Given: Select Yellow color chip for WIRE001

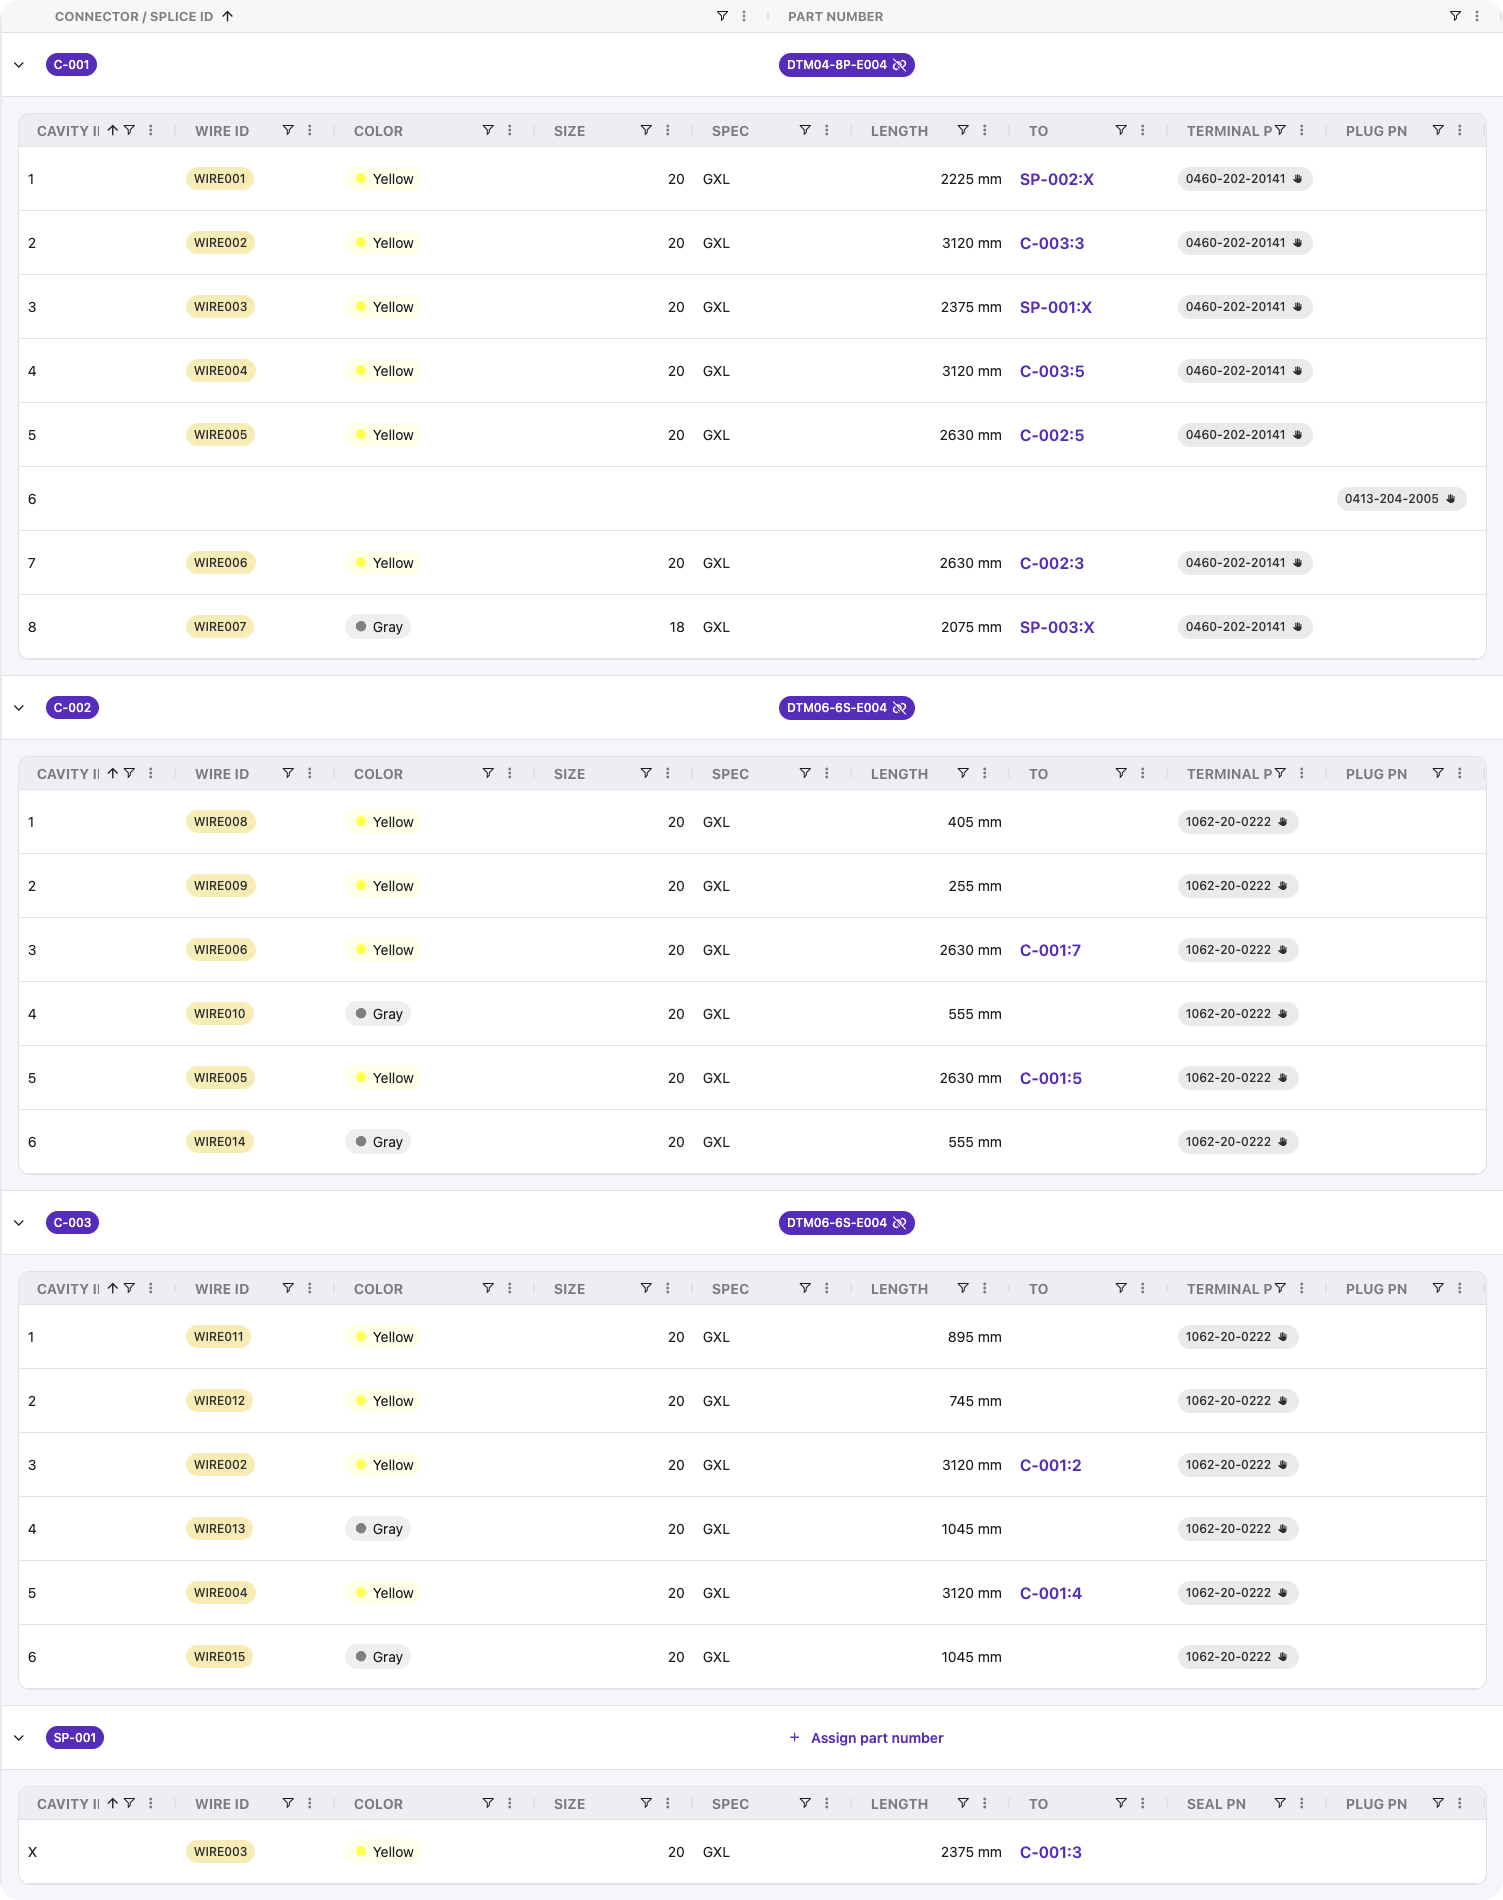Looking at the screenshot, I should pyautogui.click(x=384, y=179).
